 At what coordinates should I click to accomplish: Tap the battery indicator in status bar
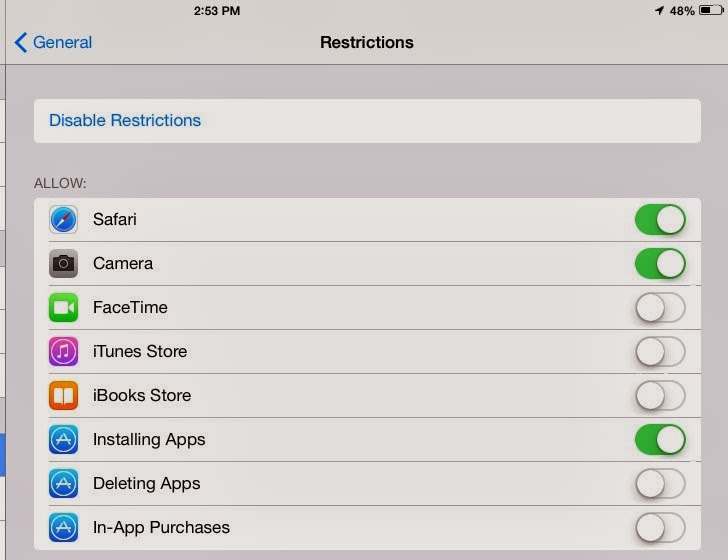(x=709, y=11)
